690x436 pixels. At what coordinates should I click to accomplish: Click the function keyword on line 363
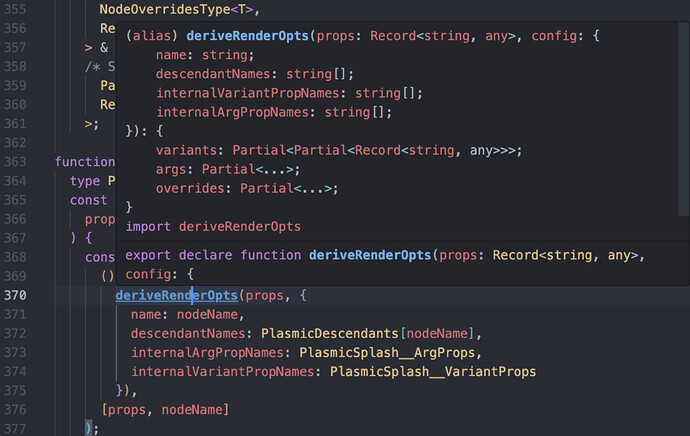(85, 162)
